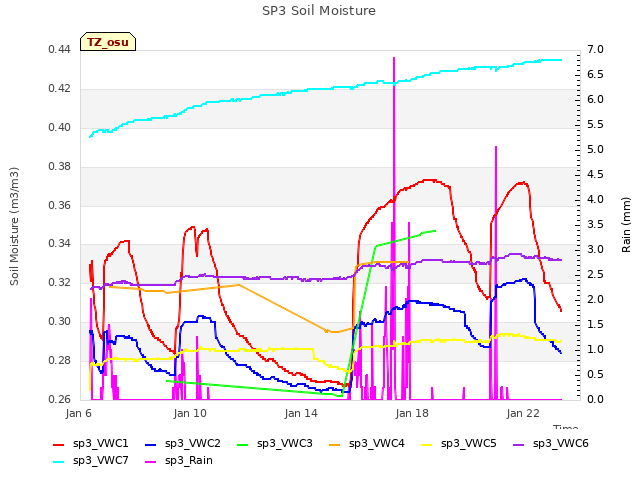Toggle the sp3_Rain legend label
Viewport: 640px width, 480px height.
pyautogui.click(x=189, y=460)
